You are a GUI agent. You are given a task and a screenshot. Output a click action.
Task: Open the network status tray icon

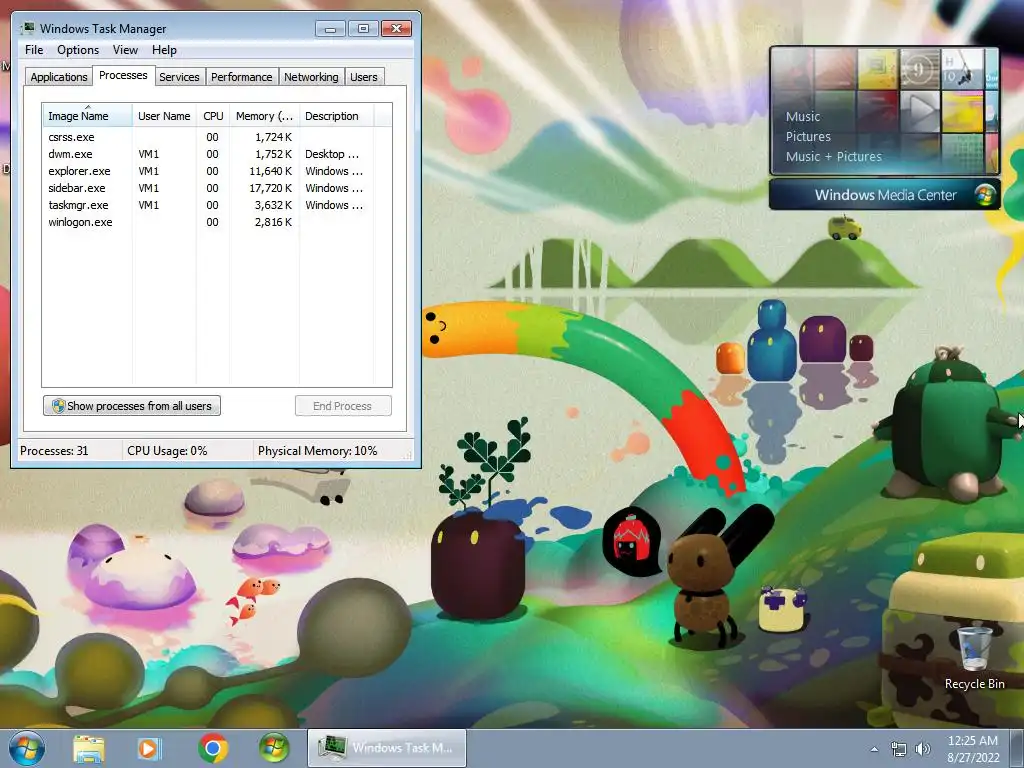(x=899, y=749)
